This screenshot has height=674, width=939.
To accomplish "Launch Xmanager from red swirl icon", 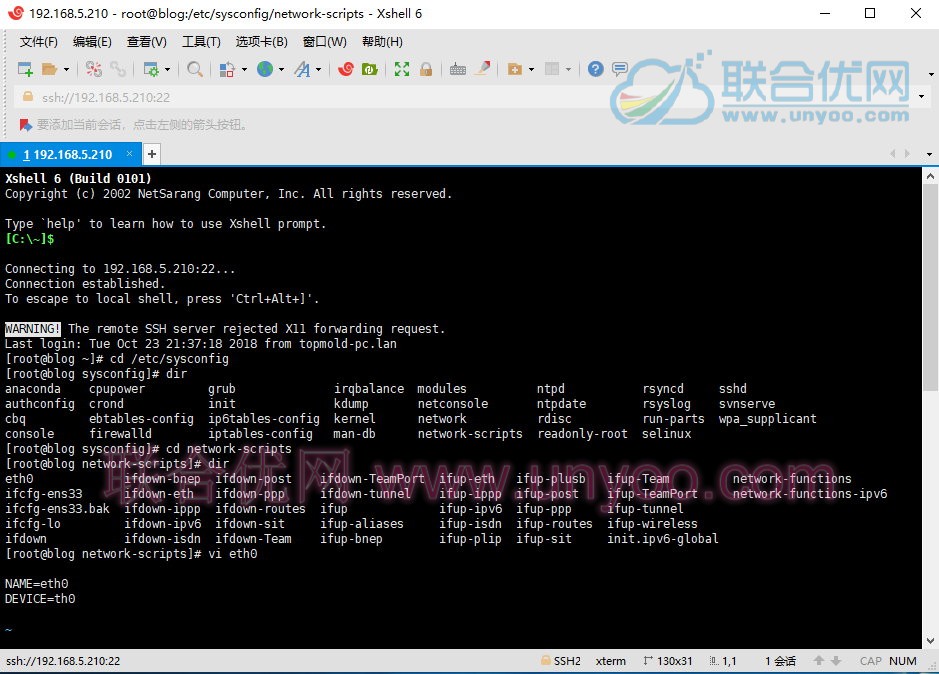I will click(346, 69).
